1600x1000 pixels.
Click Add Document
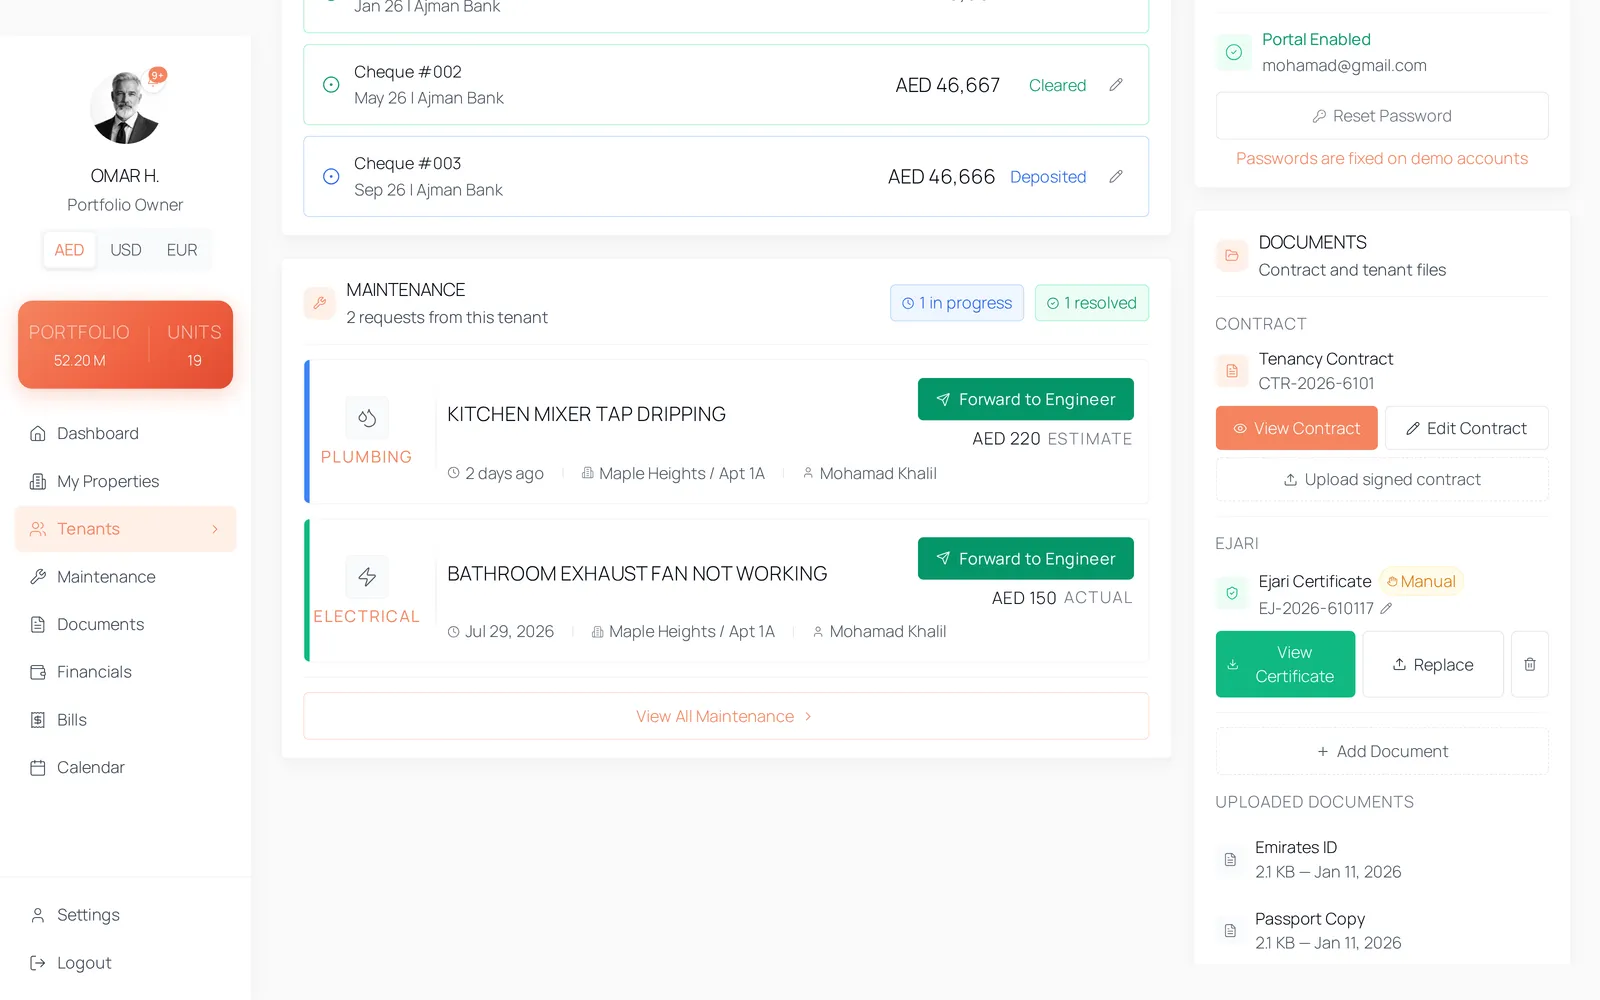click(1382, 751)
